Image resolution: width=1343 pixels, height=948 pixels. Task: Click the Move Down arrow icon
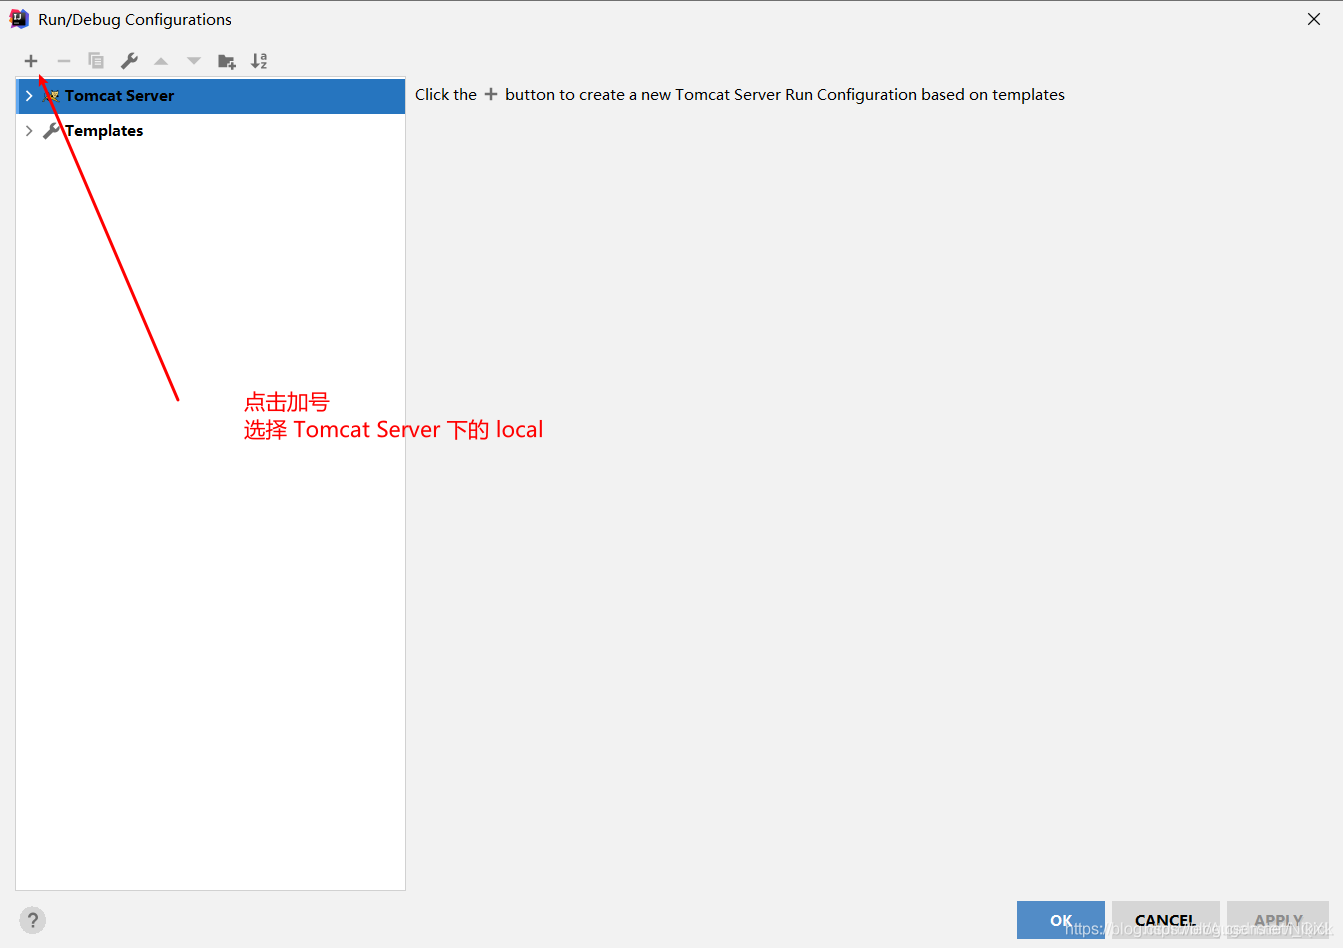[194, 61]
